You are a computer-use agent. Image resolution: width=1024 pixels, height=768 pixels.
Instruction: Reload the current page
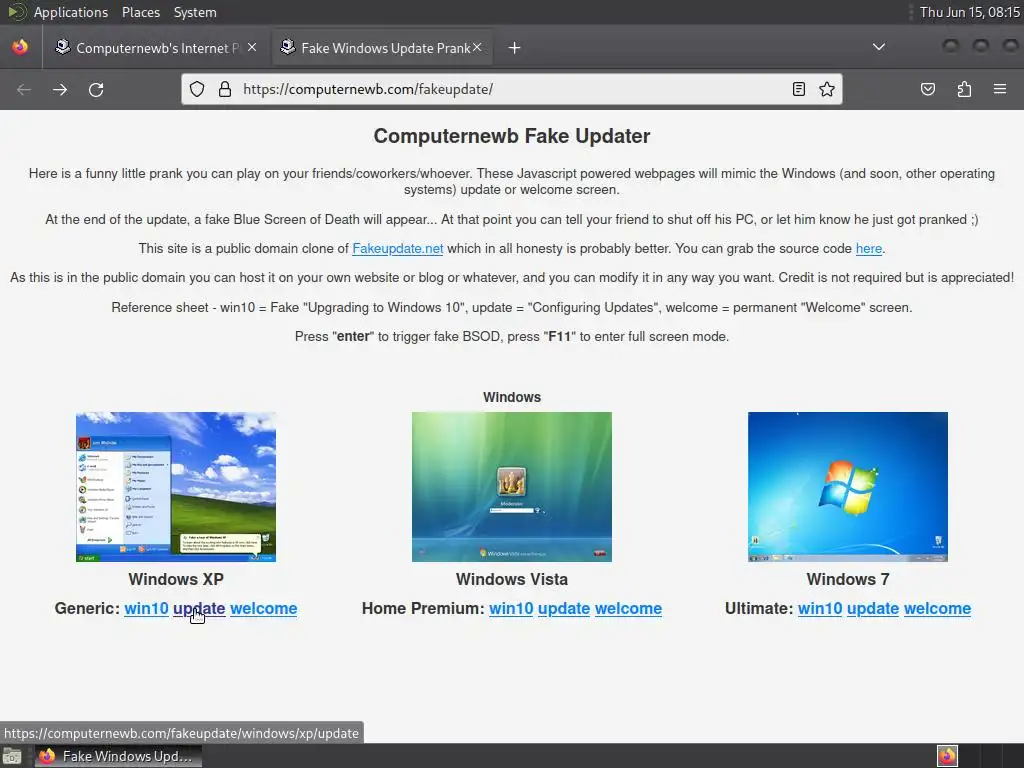96,89
